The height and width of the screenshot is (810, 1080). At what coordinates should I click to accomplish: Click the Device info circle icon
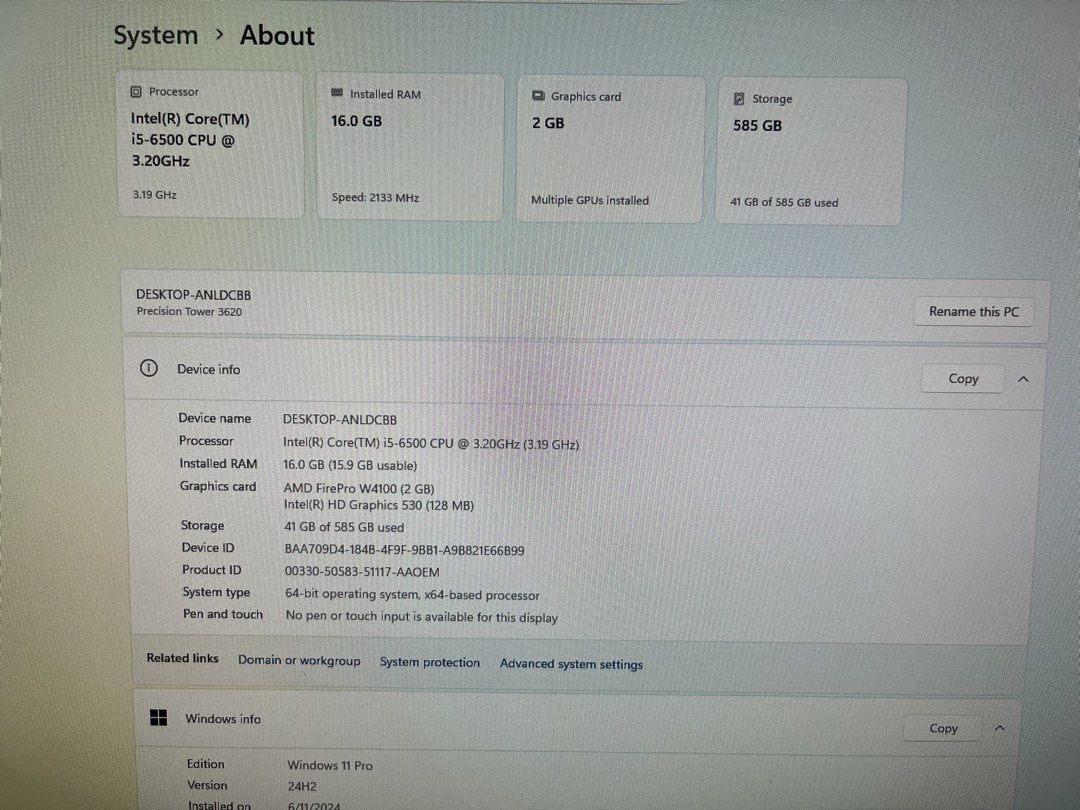pos(149,368)
